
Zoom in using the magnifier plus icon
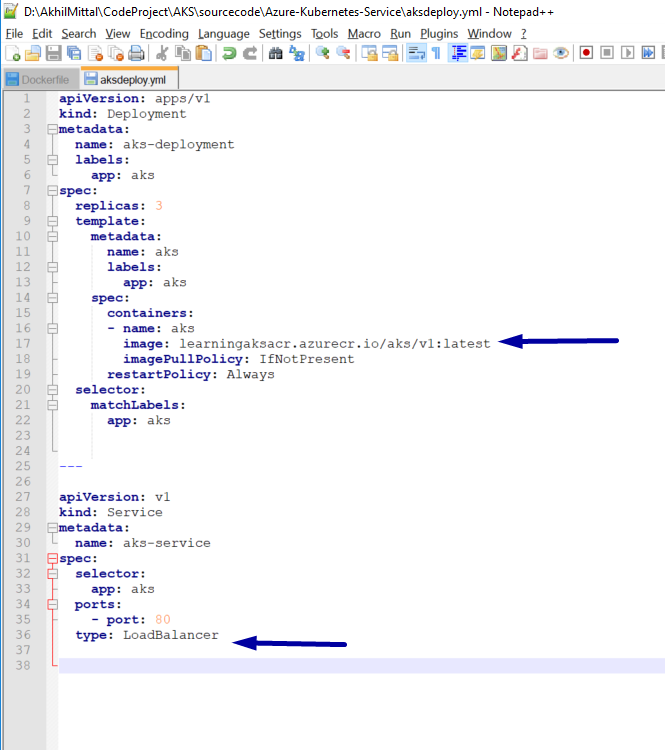click(322, 53)
